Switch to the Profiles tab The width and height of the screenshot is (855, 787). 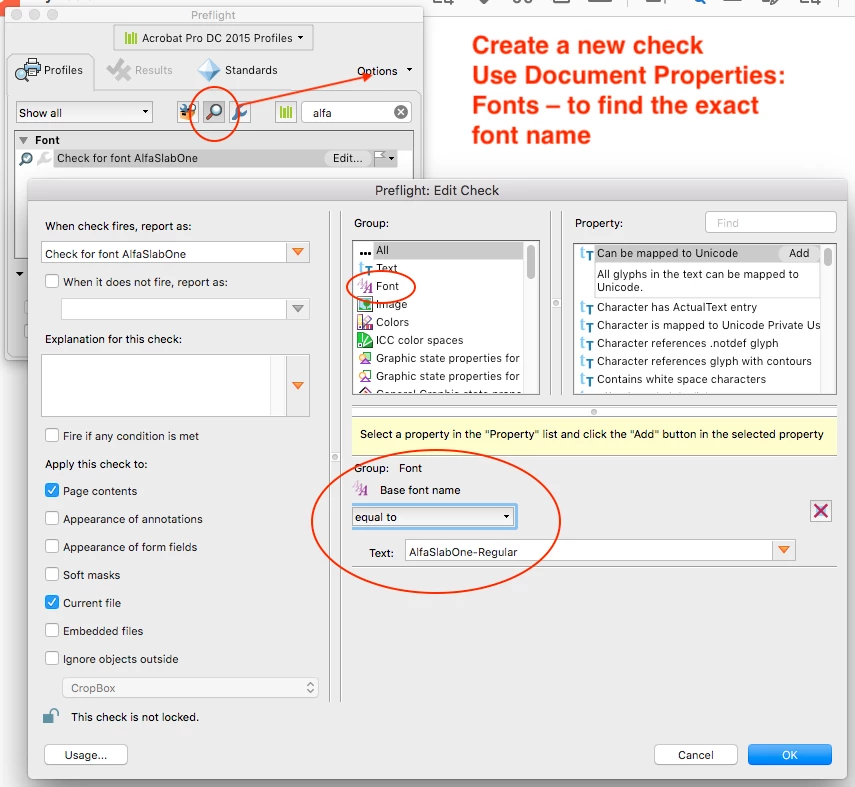click(x=50, y=70)
